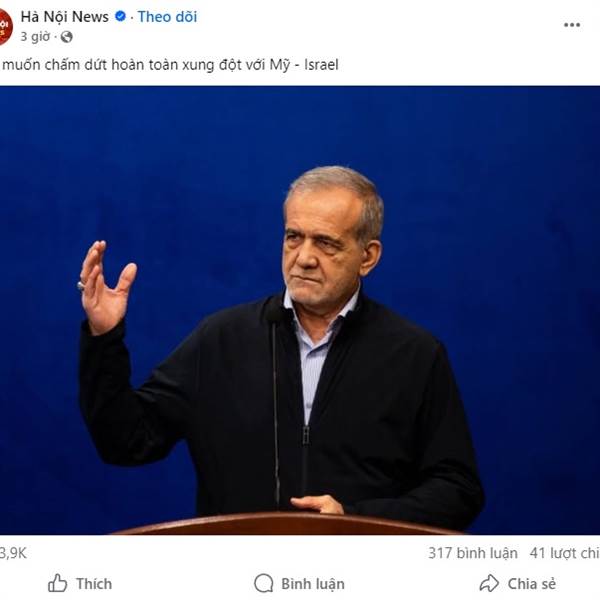Open the Hà Nội News page name
The image size is (600, 600).
point(65,16)
